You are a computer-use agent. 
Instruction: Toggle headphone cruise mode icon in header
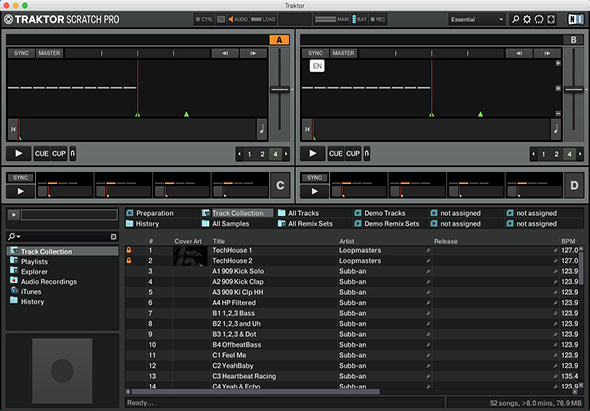point(539,19)
